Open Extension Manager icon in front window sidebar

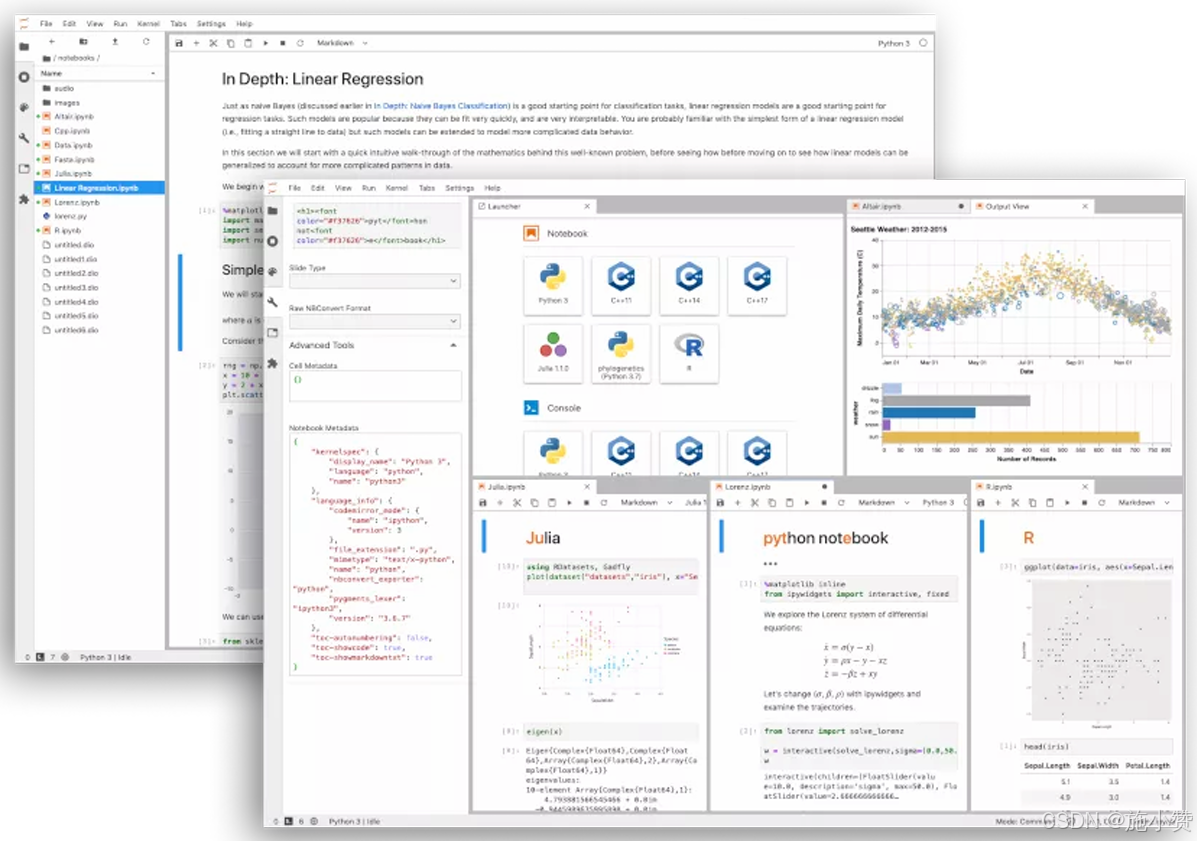[273, 363]
